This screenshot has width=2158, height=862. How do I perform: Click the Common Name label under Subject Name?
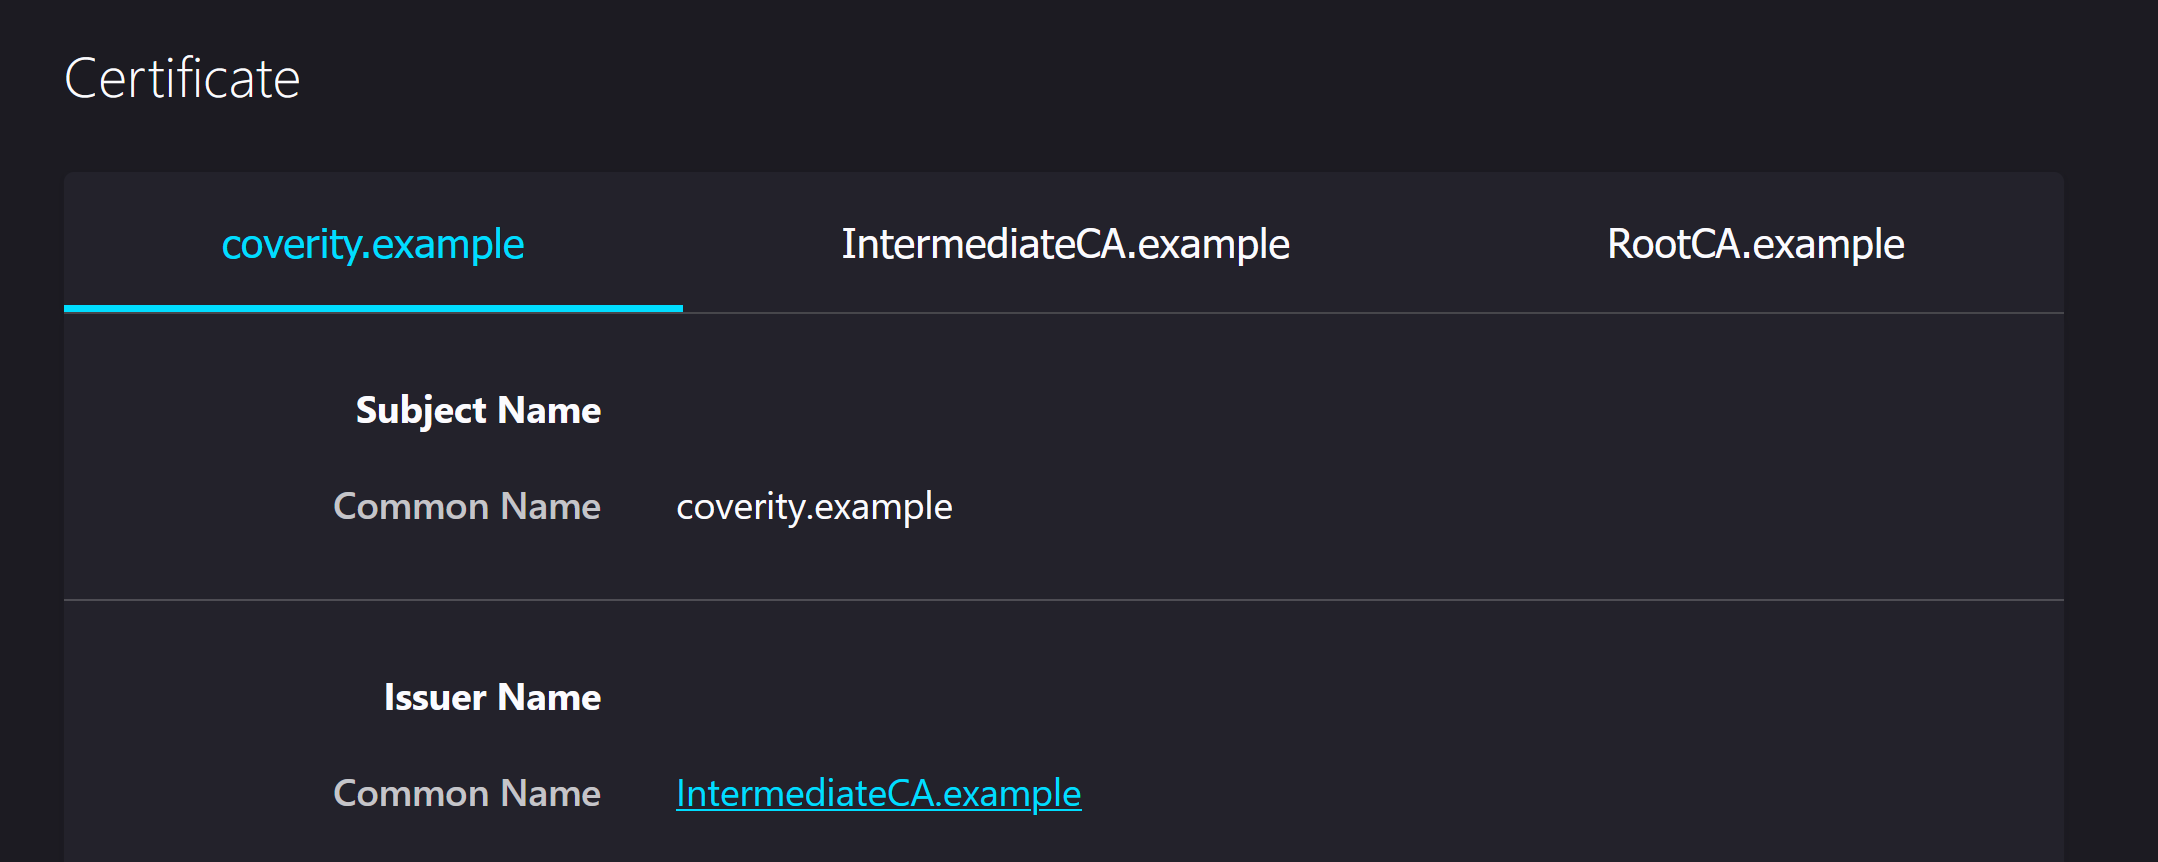(x=466, y=506)
